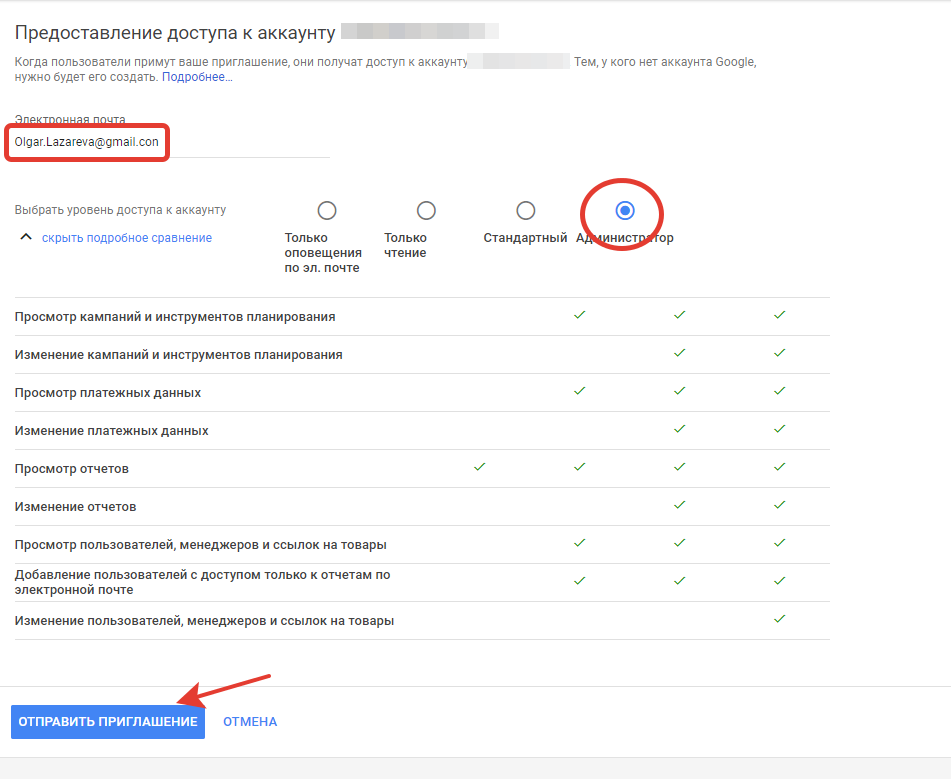This screenshot has height=779, width=951.
Task: Click leftmost checkmark in 'Изменение кампаний' row
Action: 679,353
